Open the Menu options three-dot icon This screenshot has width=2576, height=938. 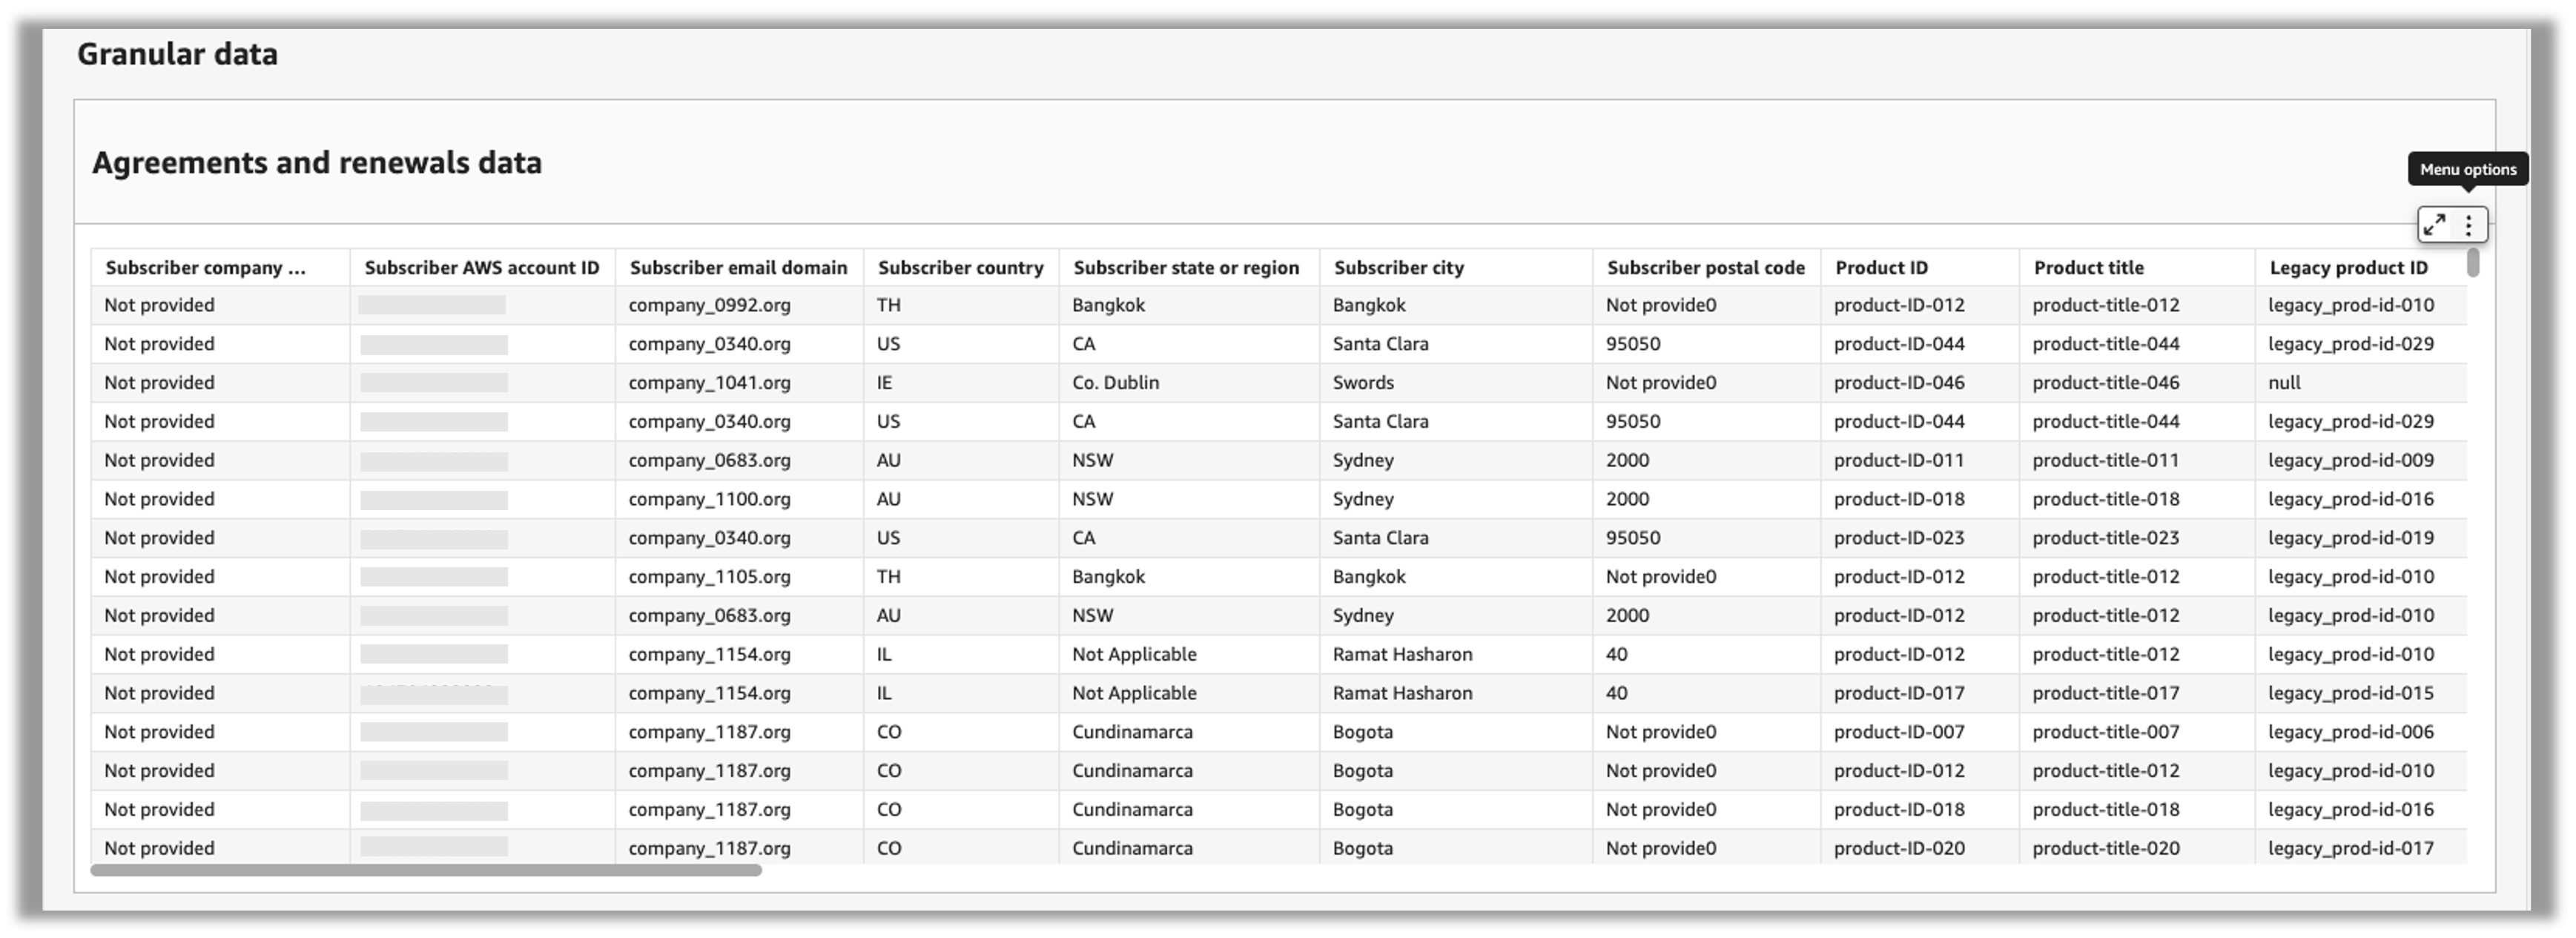(2468, 224)
